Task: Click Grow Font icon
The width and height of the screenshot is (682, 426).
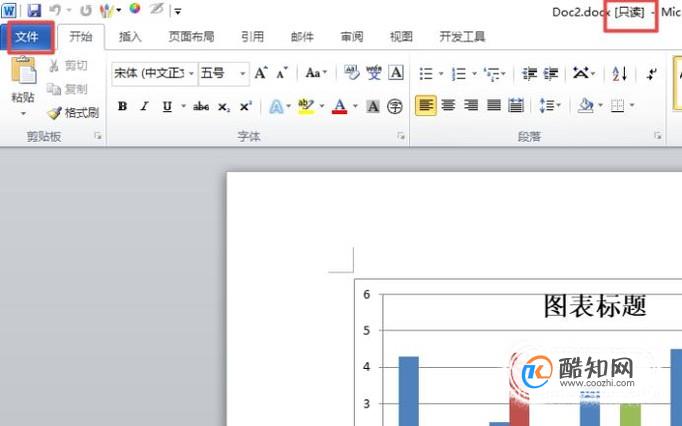Action: [261, 73]
